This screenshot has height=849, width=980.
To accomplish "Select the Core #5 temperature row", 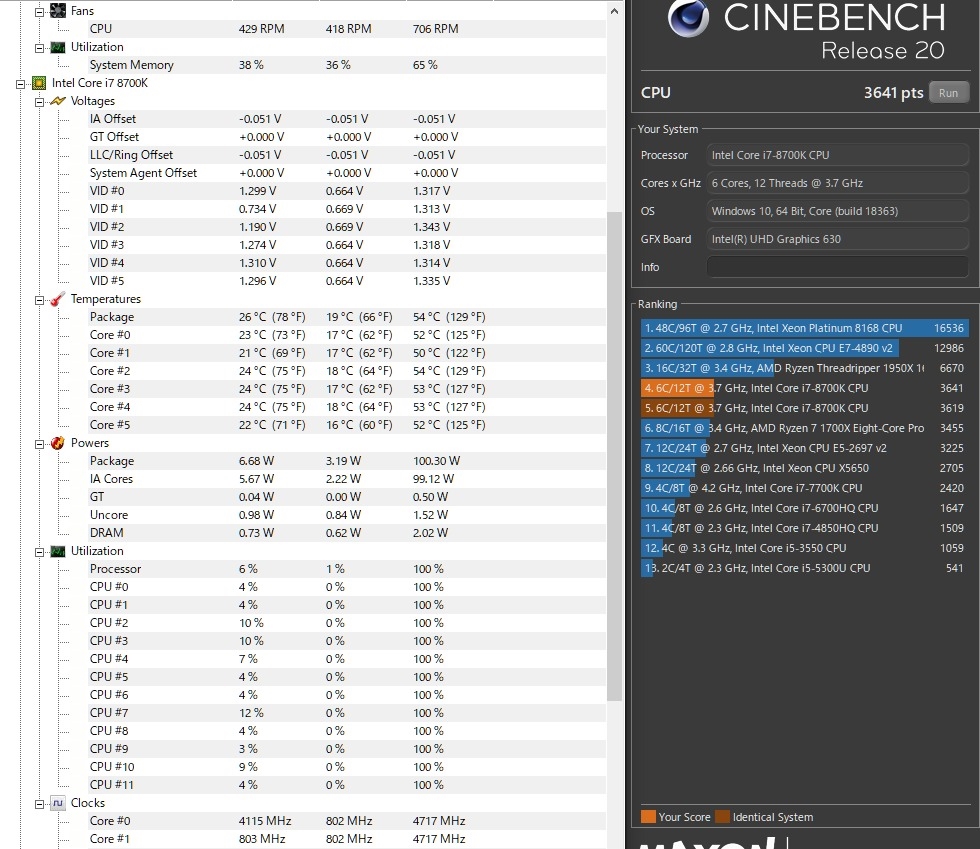I will [x=348, y=425].
